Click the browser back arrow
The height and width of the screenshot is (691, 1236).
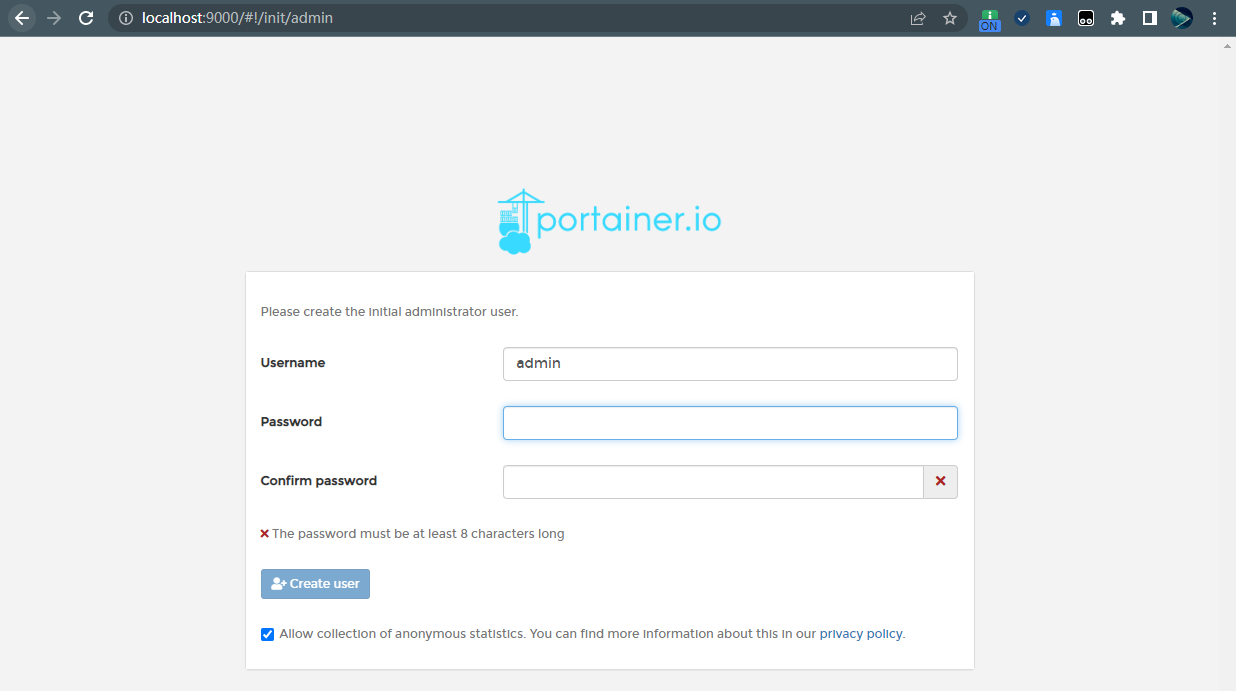22,18
